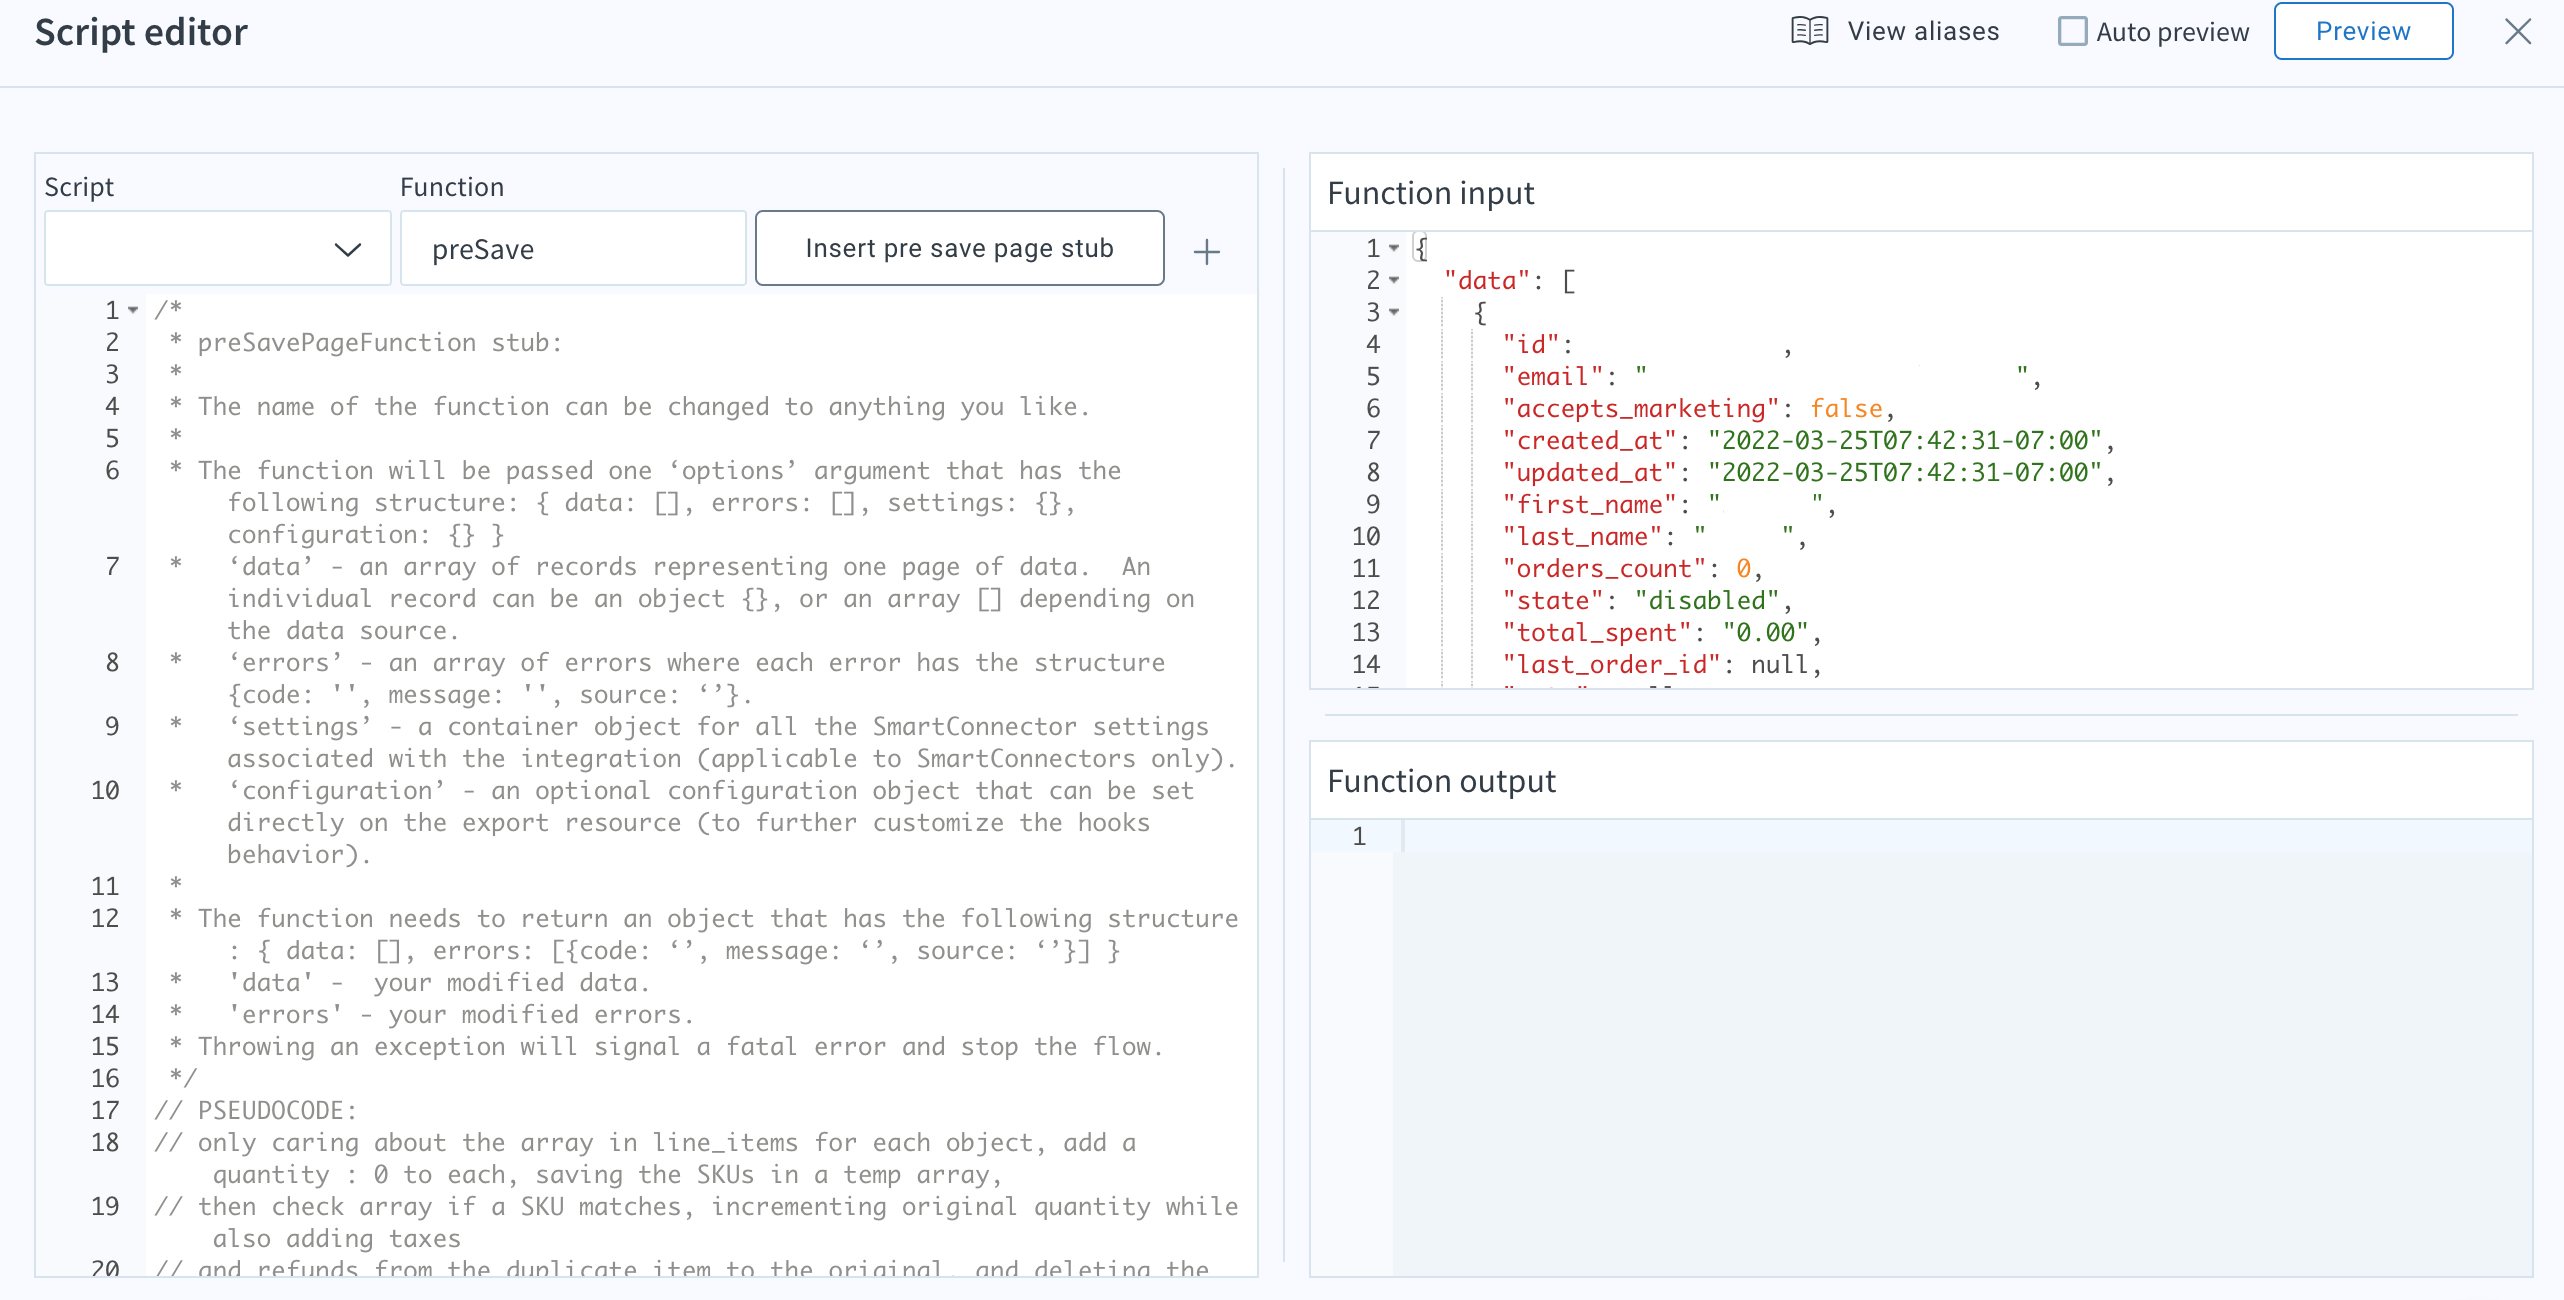
Task: Click the preSave function name field
Action: pyautogui.click(x=572, y=249)
